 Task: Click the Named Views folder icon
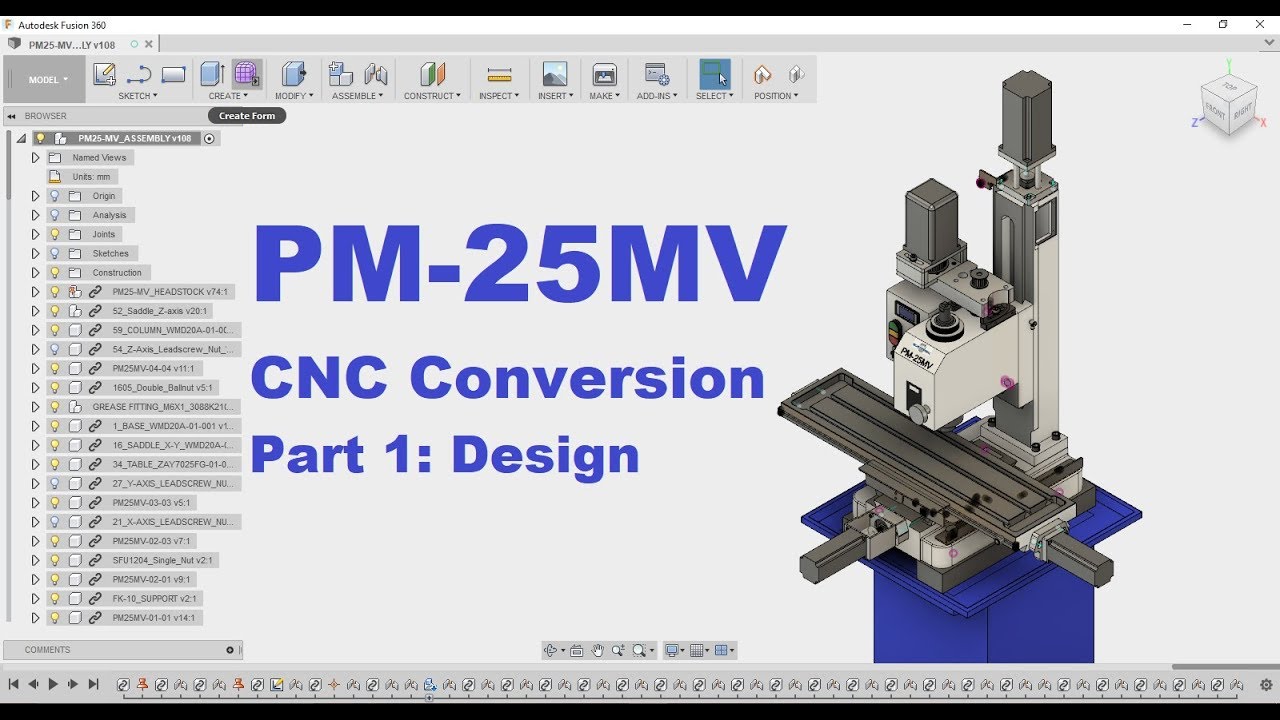click(x=54, y=158)
